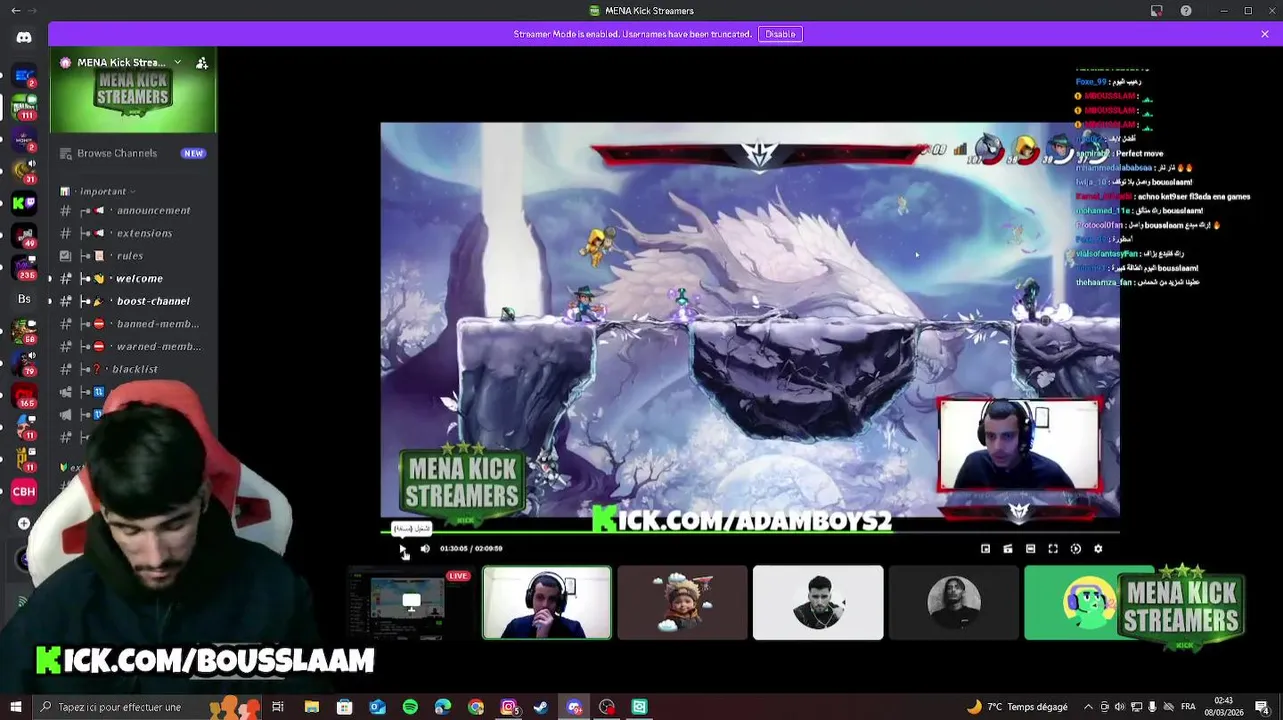Add a server plus icon
Screen dimensions: 1283x720
(x=24, y=523)
